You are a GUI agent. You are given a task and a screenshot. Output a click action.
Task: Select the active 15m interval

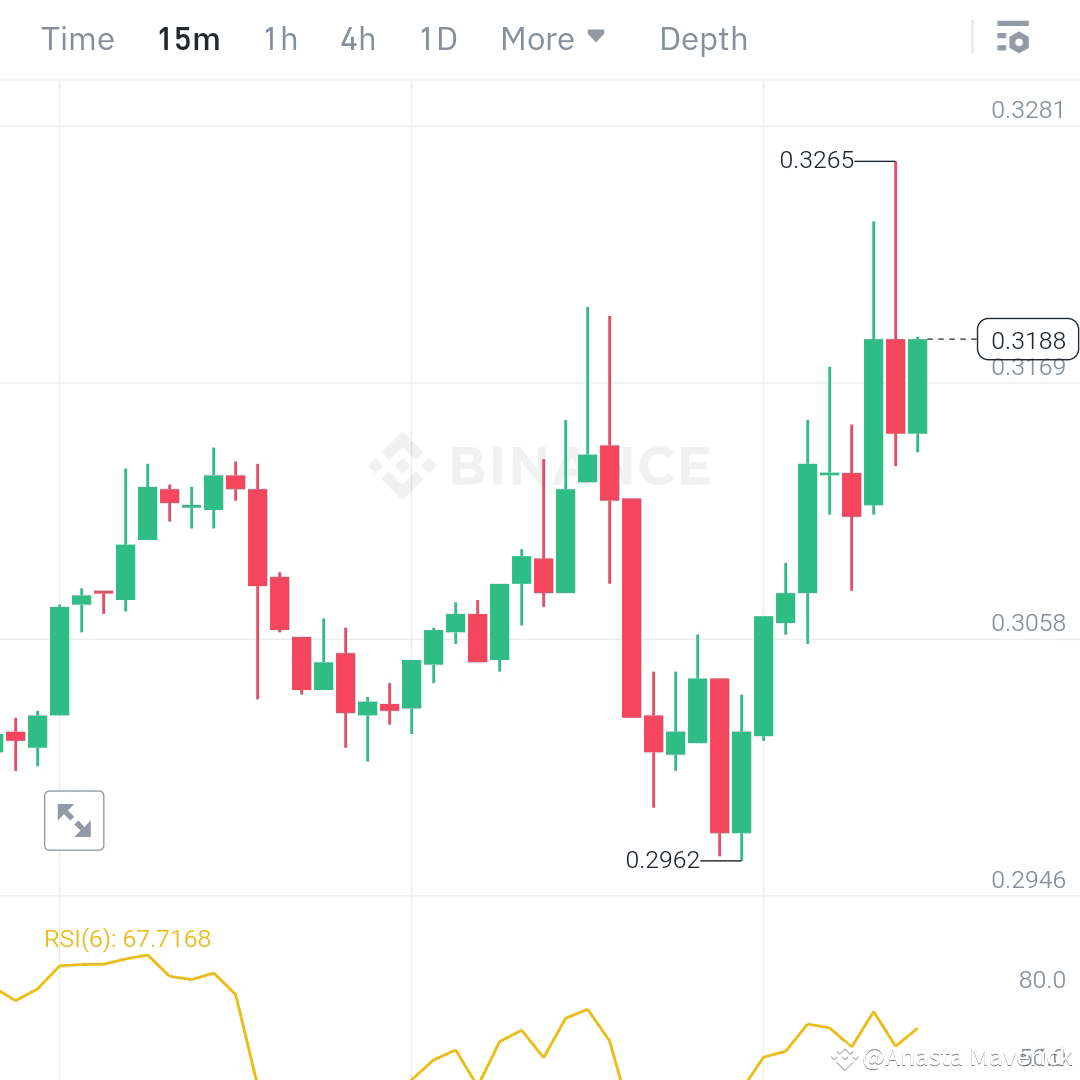(188, 38)
